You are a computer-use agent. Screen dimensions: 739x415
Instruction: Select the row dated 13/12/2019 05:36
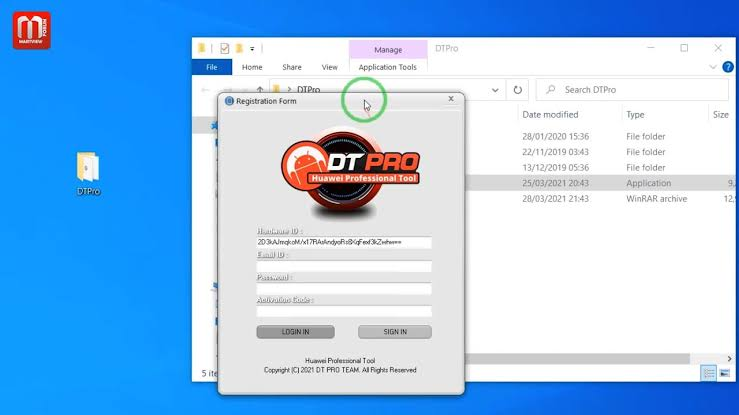[x=599, y=167]
